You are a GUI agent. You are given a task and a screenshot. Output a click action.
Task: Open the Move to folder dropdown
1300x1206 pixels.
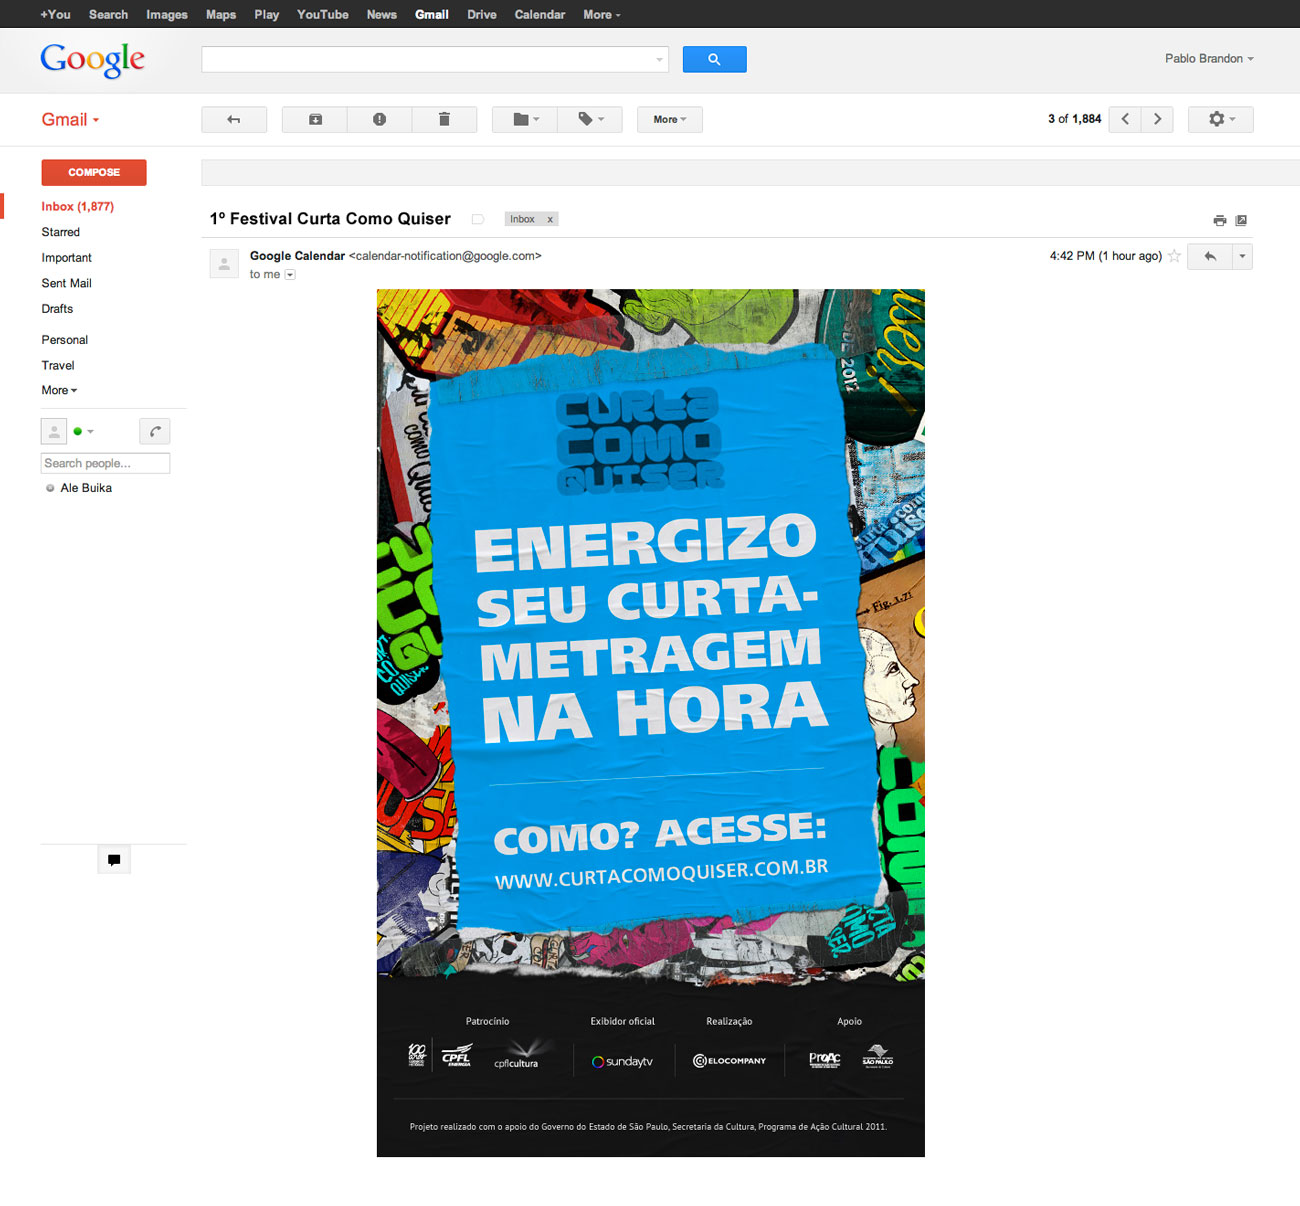click(x=525, y=120)
